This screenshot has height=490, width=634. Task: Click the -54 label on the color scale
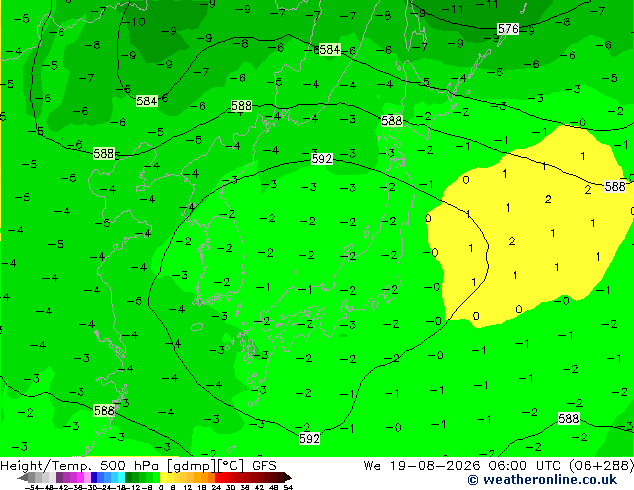pyautogui.click(x=32, y=487)
